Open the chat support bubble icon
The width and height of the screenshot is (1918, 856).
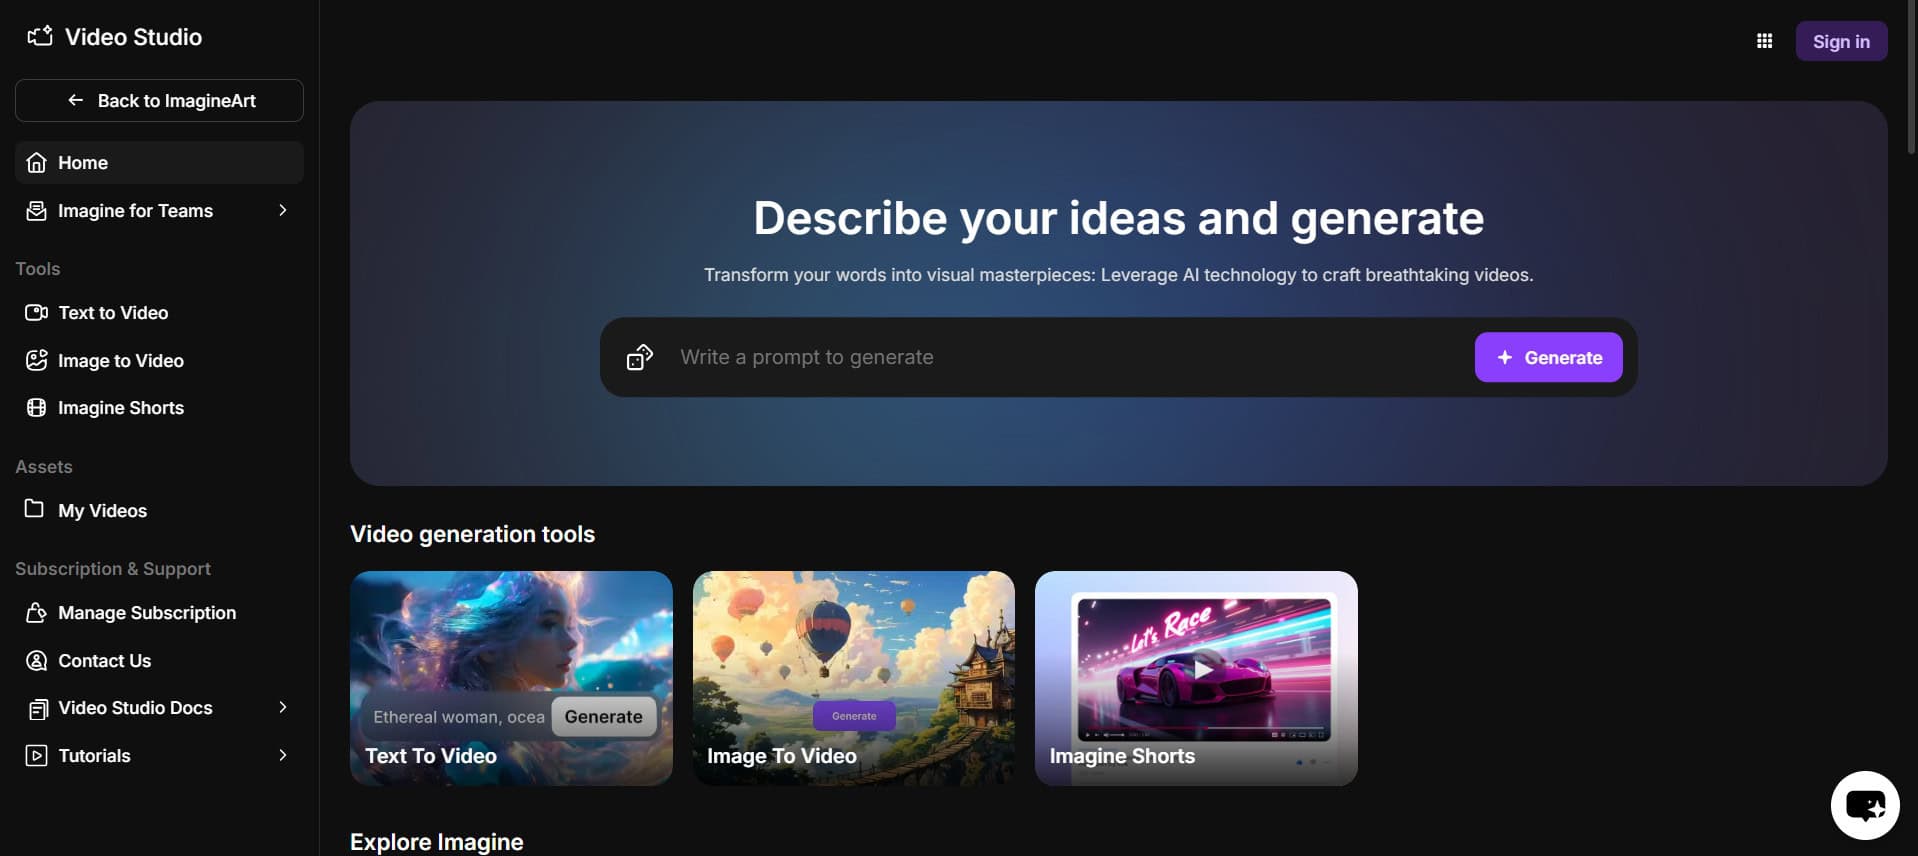tap(1865, 805)
